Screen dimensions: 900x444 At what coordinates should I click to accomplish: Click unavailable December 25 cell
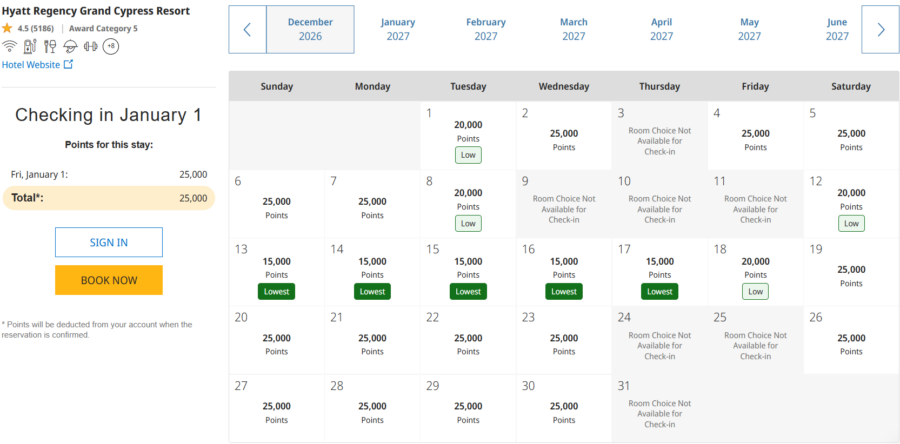coord(755,341)
